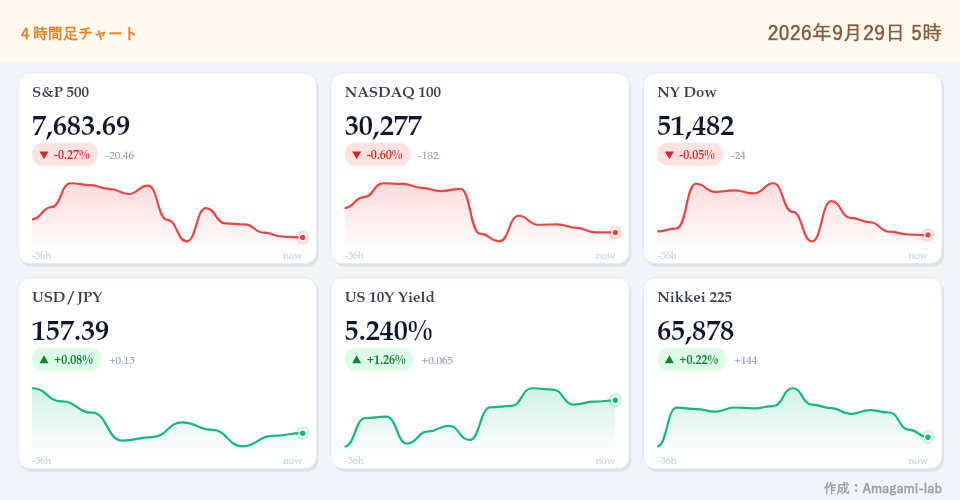The height and width of the screenshot is (500, 960).
Task: Click the +0.13 change text
Action: 122,360
